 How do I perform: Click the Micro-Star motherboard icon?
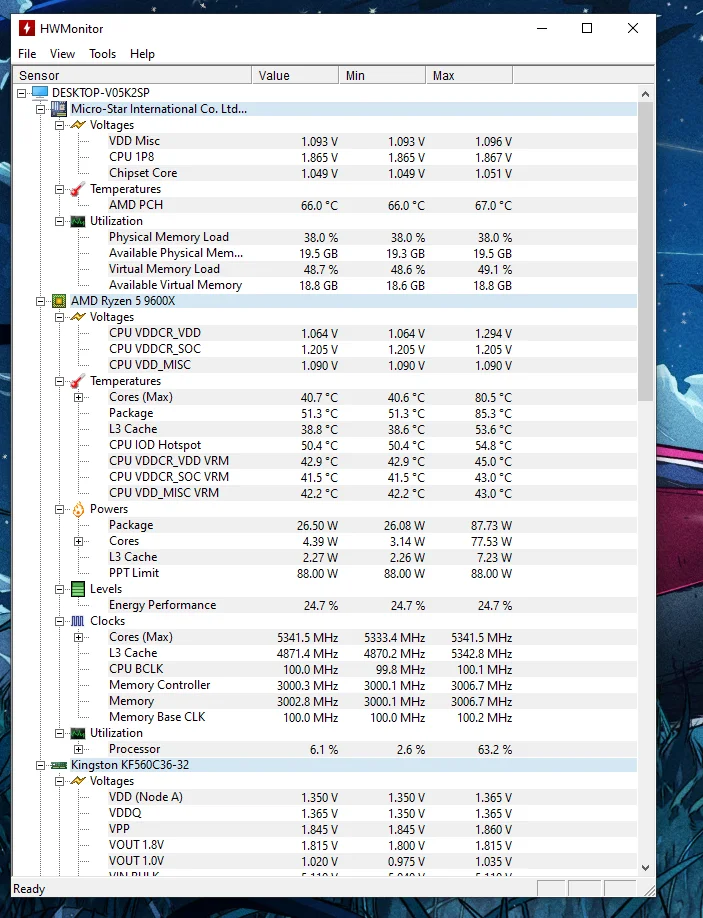[x=59, y=109]
